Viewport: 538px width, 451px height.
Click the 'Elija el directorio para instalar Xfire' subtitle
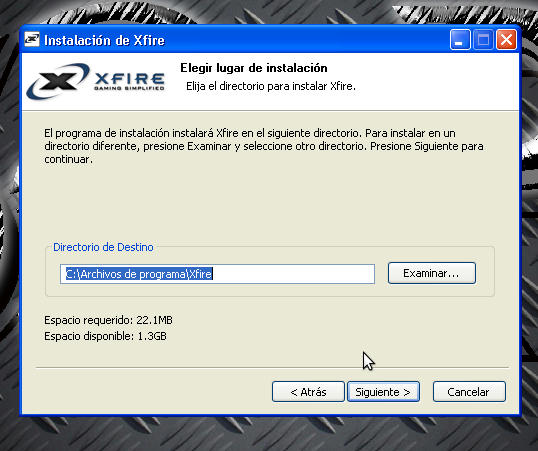(271, 86)
